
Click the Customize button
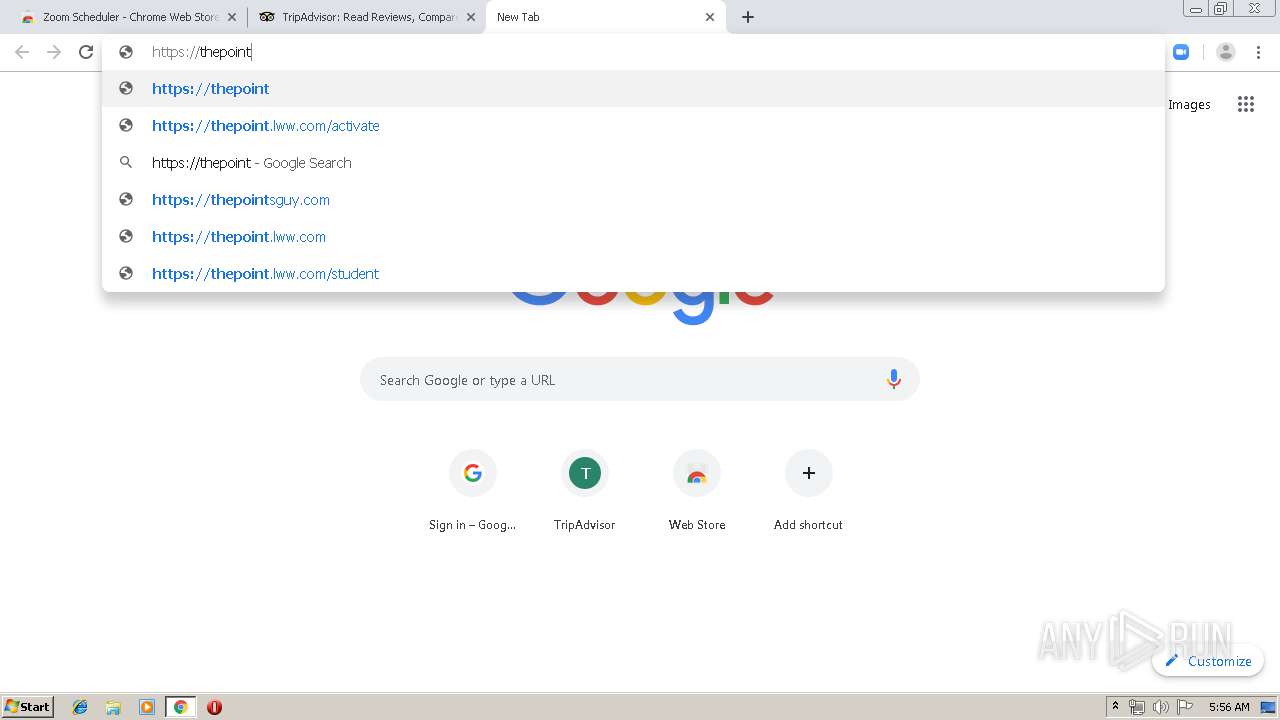click(x=1208, y=661)
